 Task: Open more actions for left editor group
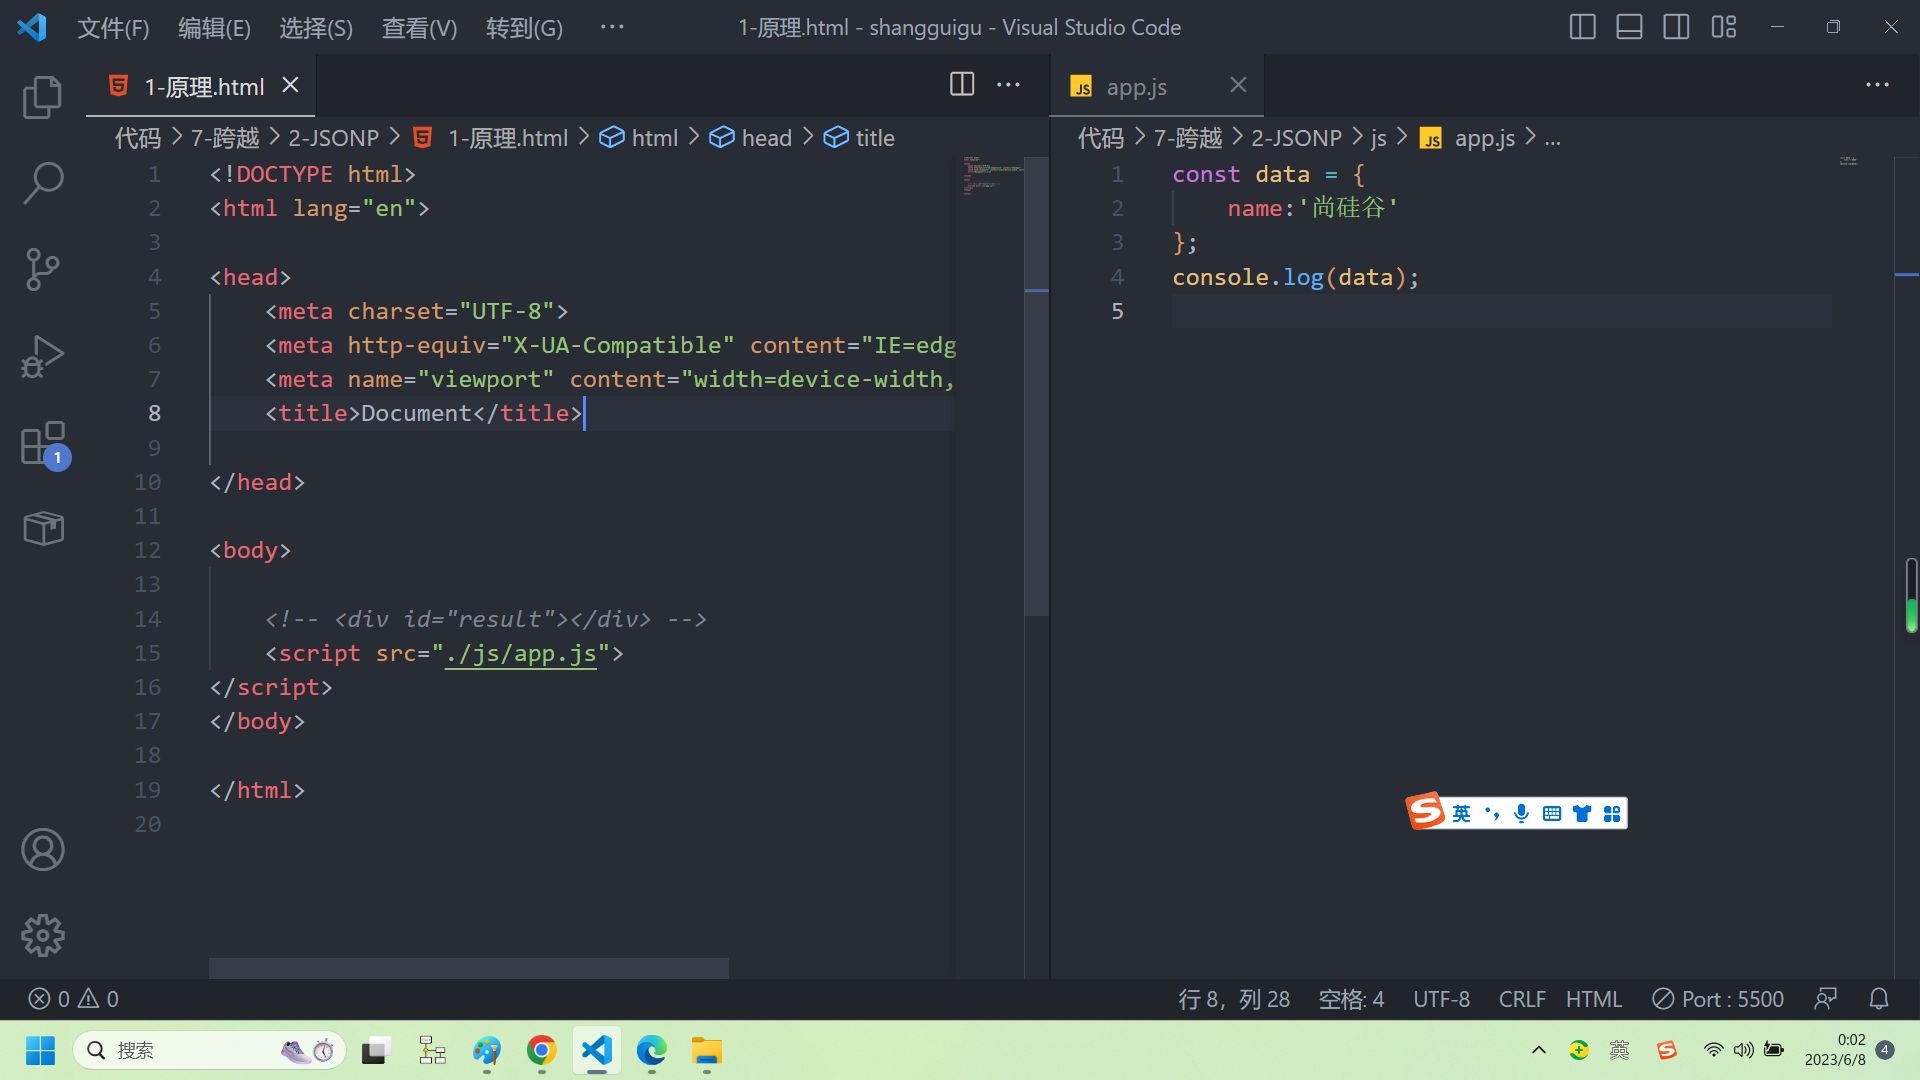click(x=1008, y=85)
